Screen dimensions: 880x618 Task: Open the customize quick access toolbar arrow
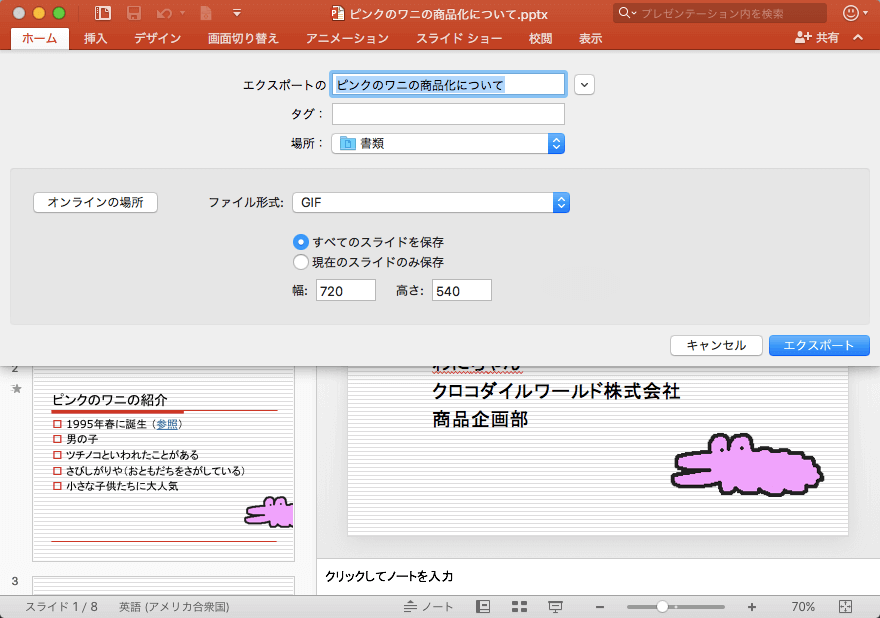pyautogui.click(x=237, y=12)
